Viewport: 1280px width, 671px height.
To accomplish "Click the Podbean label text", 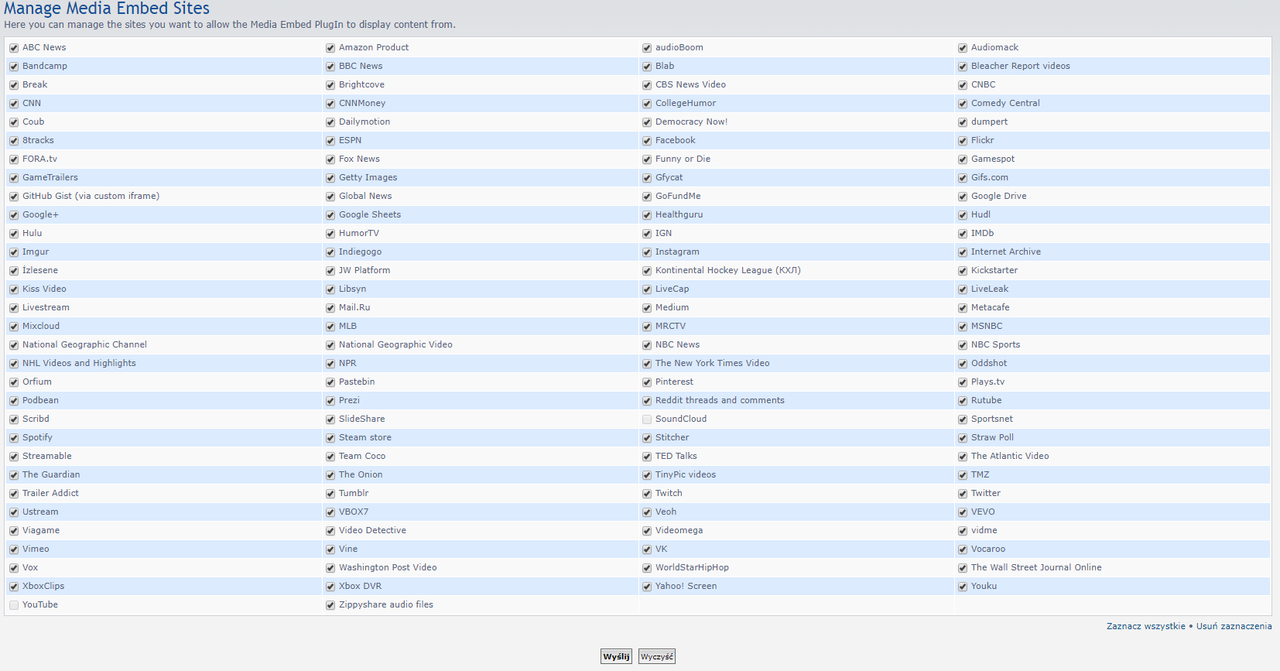I will click(40, 400).
